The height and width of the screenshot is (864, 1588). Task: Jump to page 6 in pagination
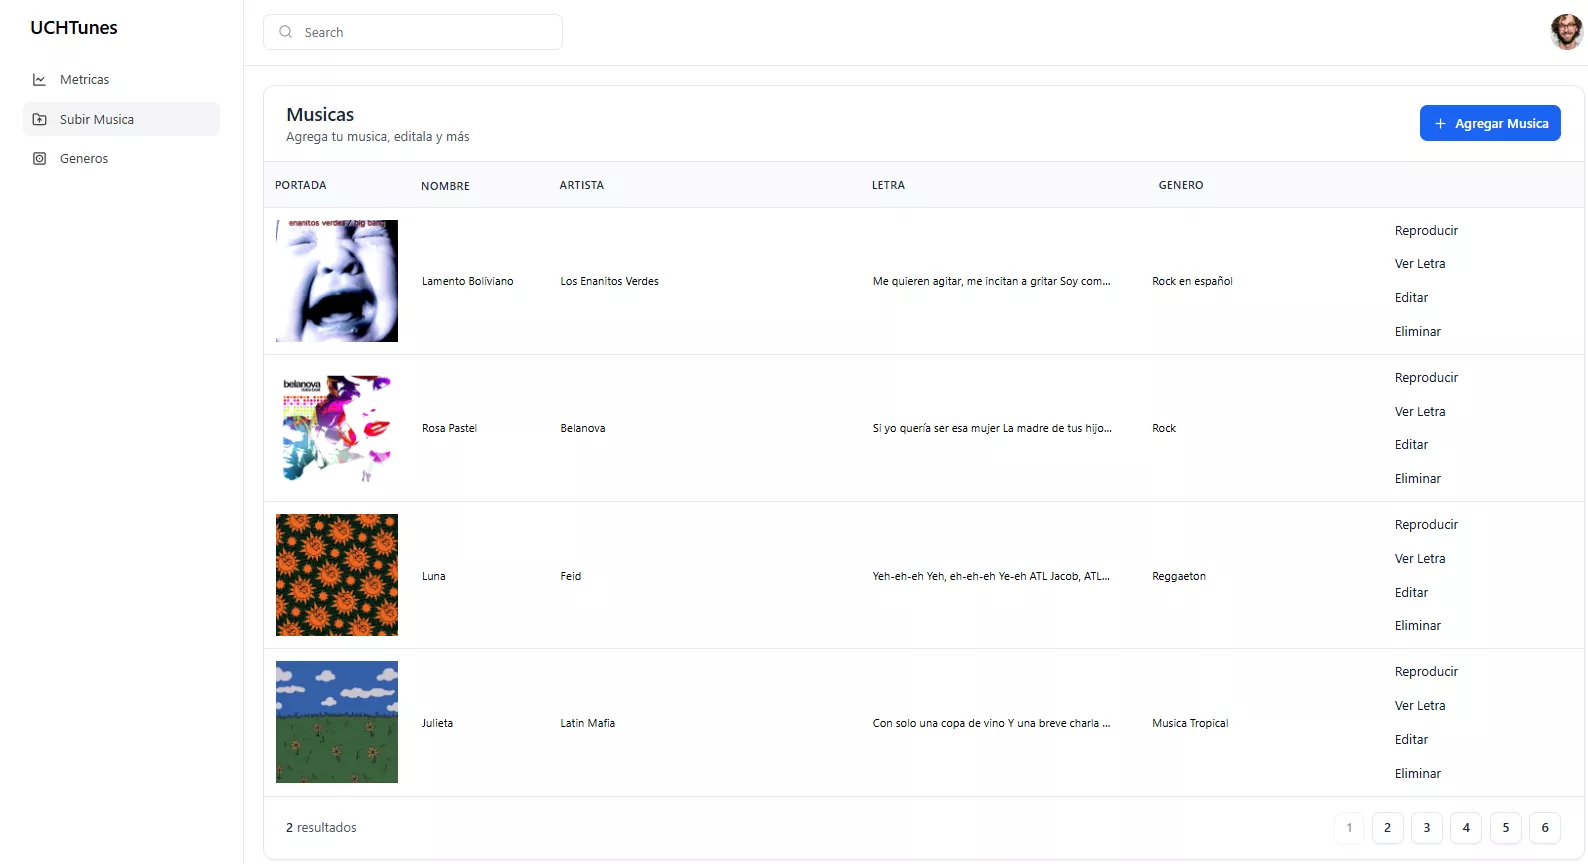tap(1544, 828)
